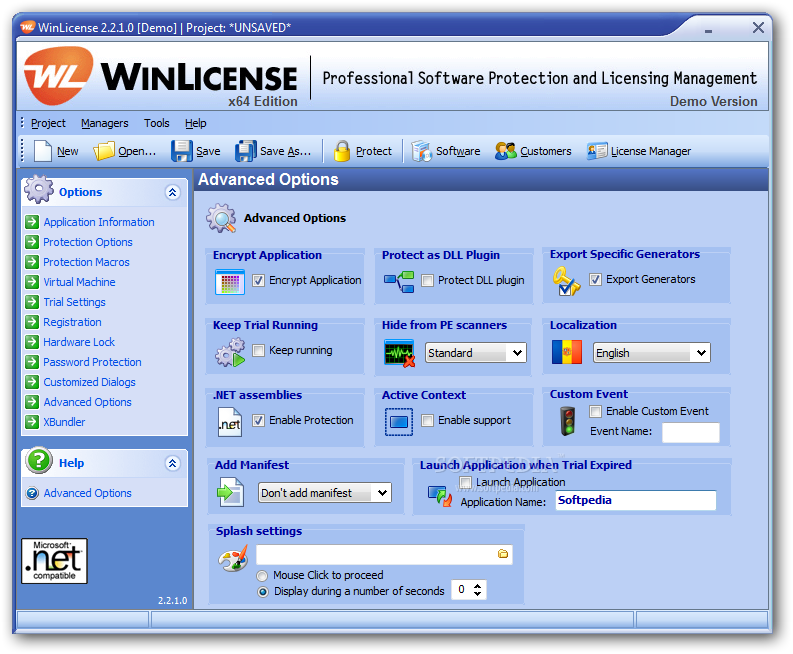Open the Customers manager icon
793x654 pixels.
tap(505, 151)
